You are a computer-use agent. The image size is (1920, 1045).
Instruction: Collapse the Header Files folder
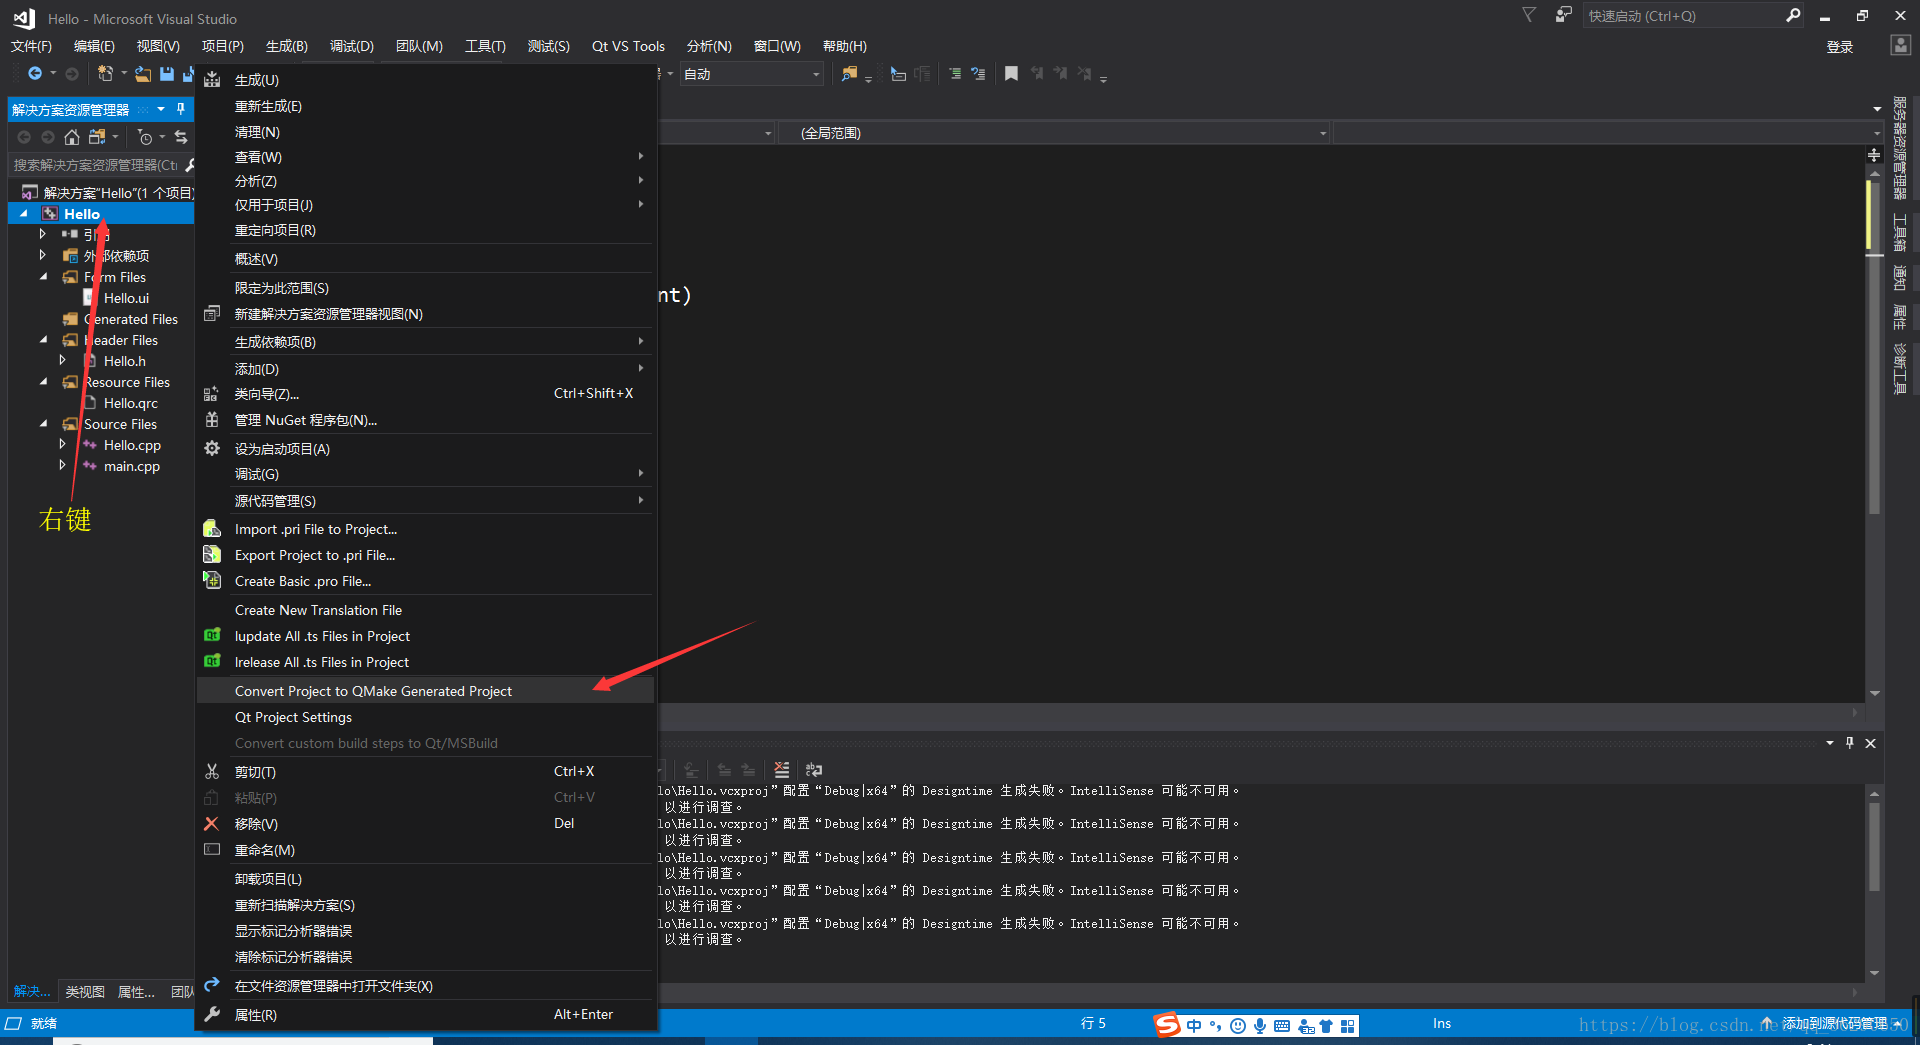pos(43,340)
